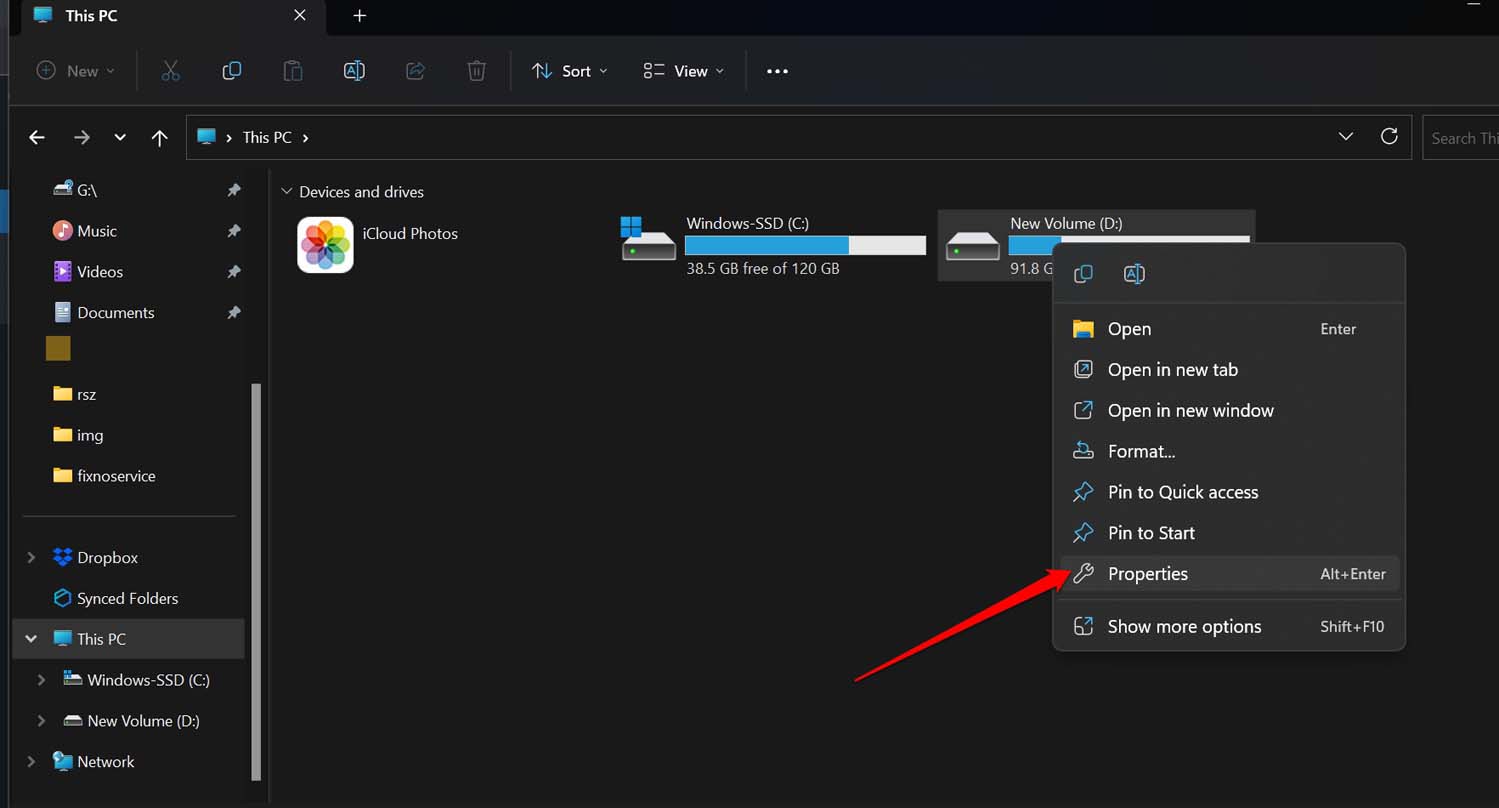Image resolution: width=1499 pixels, height=808 pixels.
Task: Choose Format... in context menu
Action: (x=1141, y=452)
